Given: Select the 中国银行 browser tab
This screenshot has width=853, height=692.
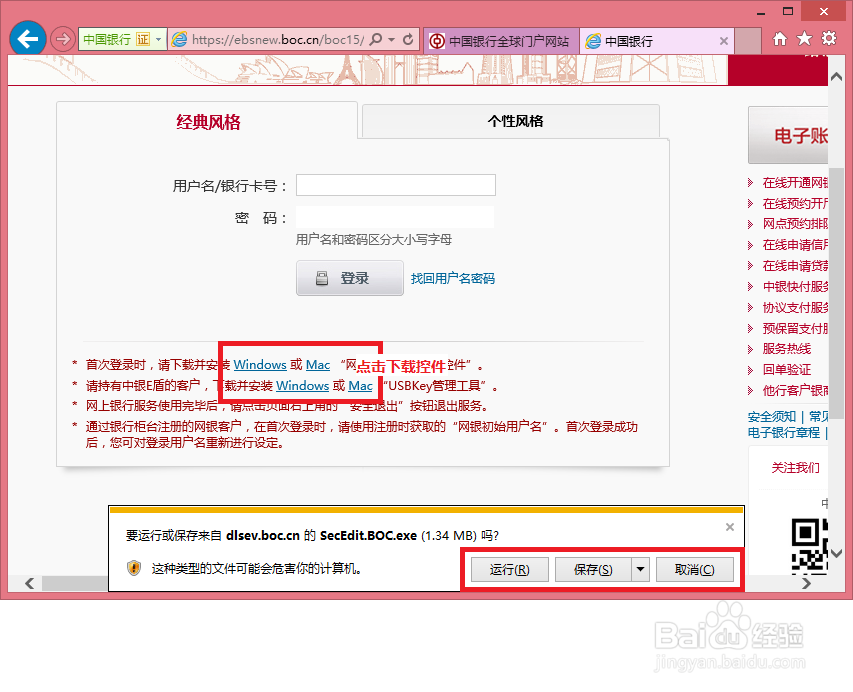Looking at the screenshot, I should point(647,41).
